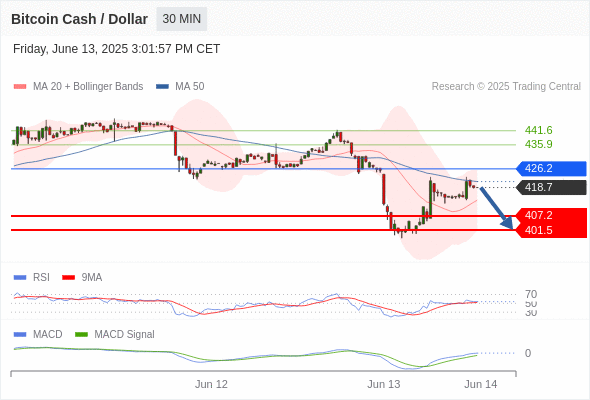The image size is (590, 400).
Task: Click the MACD Signal legend label
Action: 125,335
